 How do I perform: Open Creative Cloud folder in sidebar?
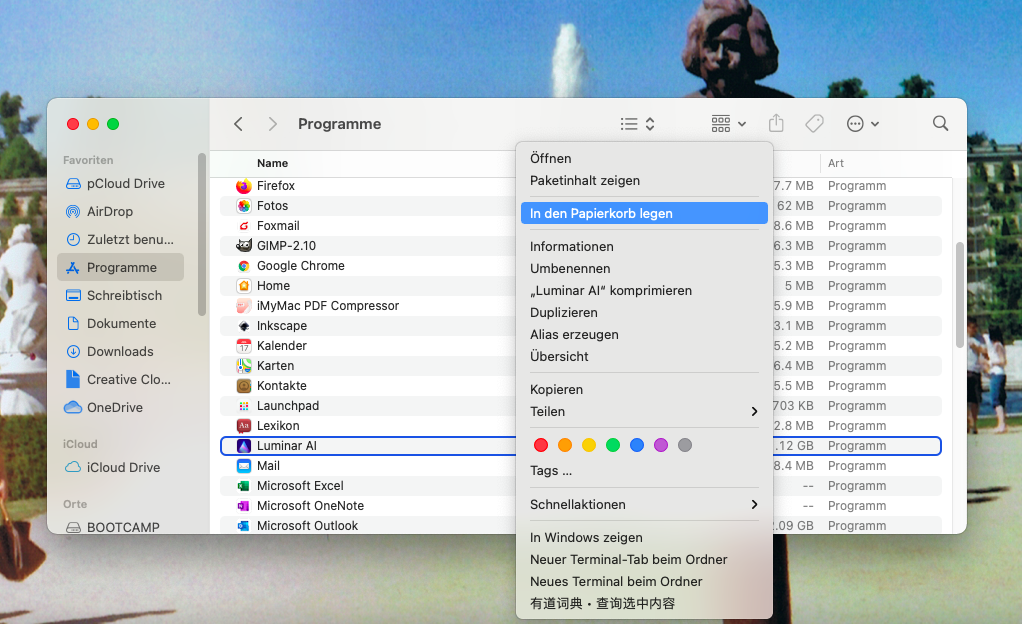click(121, 380)
